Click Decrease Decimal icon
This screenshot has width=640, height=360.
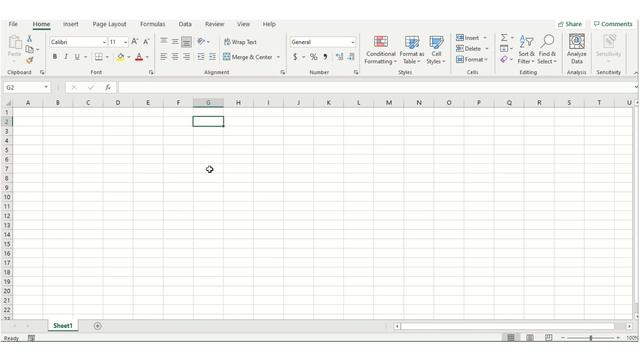click(351, 57)
